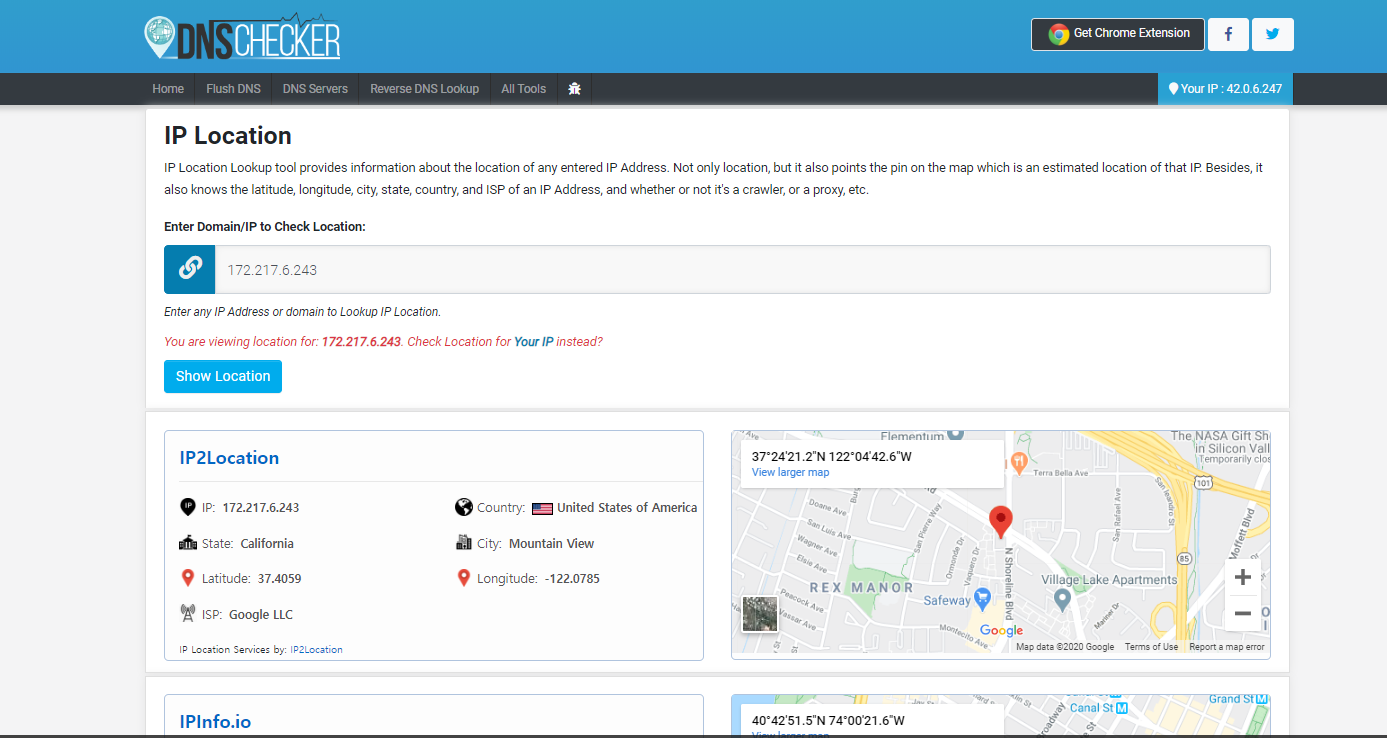Open the Facebook page icon
Image resolution: width=1387 pixels, height=738 pixels.
click(x=1228, y=34)
